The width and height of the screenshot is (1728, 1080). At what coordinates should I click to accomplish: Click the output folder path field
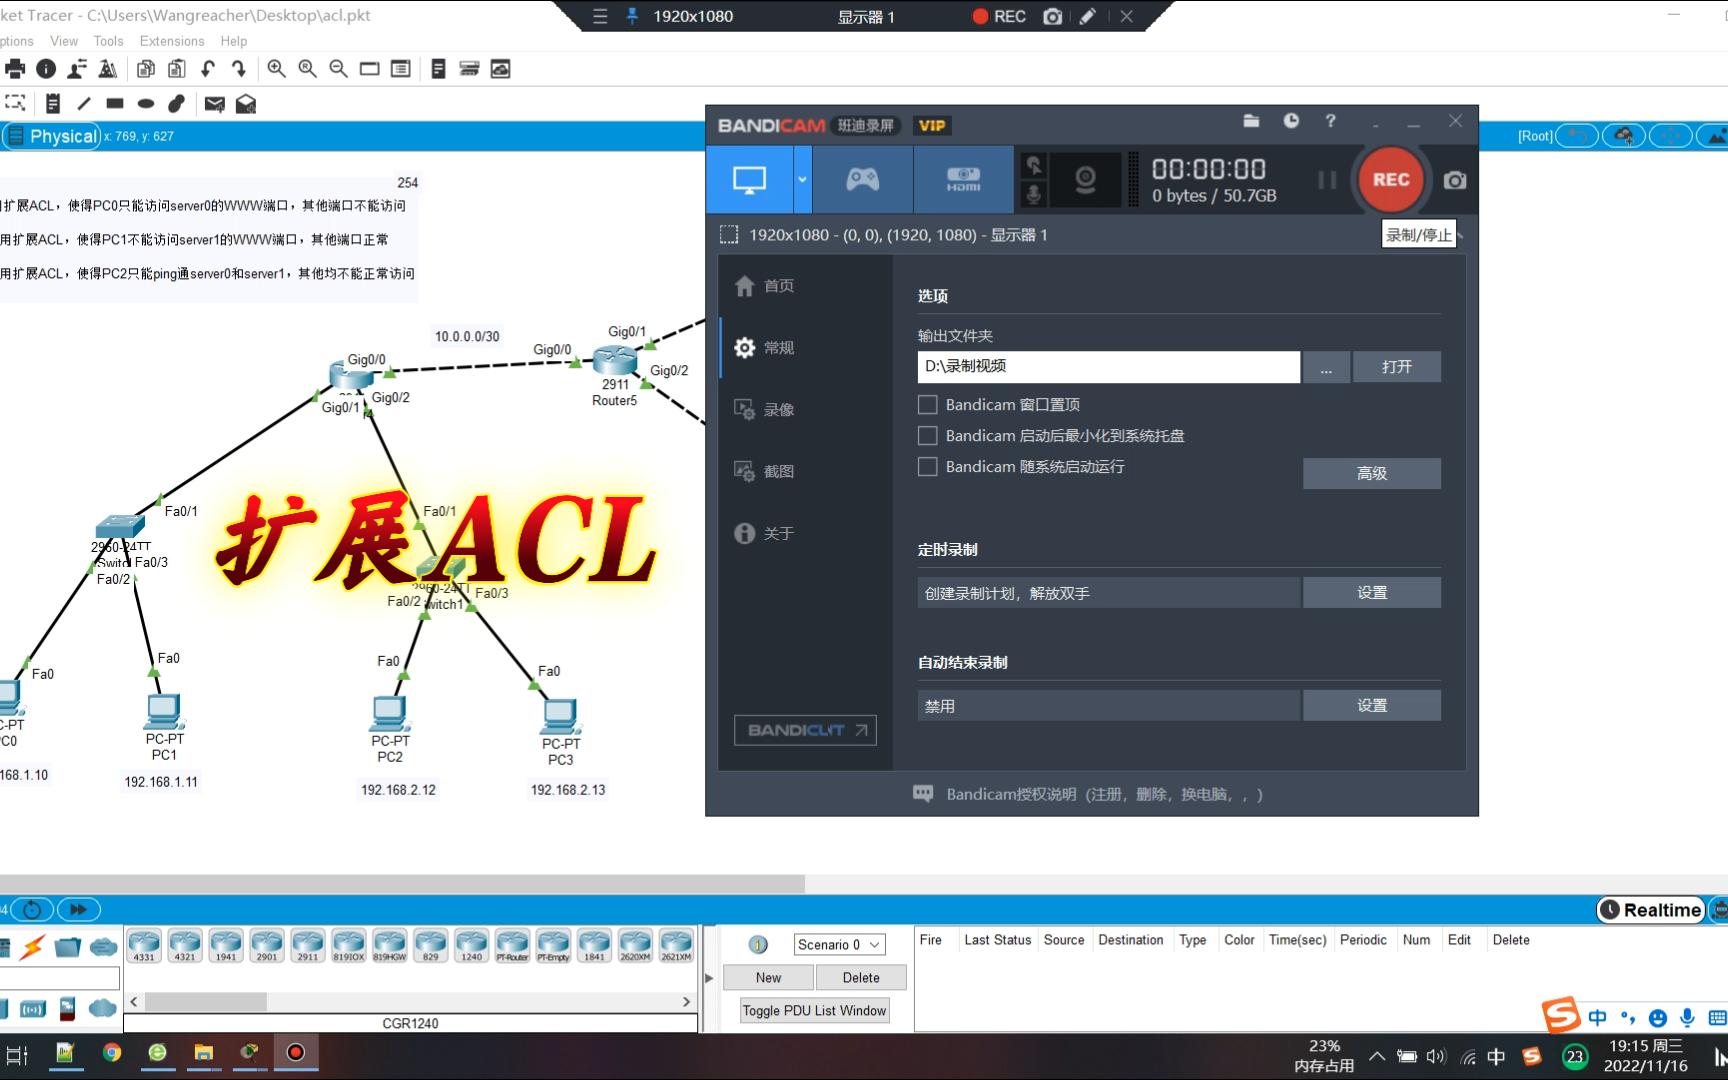tap(1108, 367)
